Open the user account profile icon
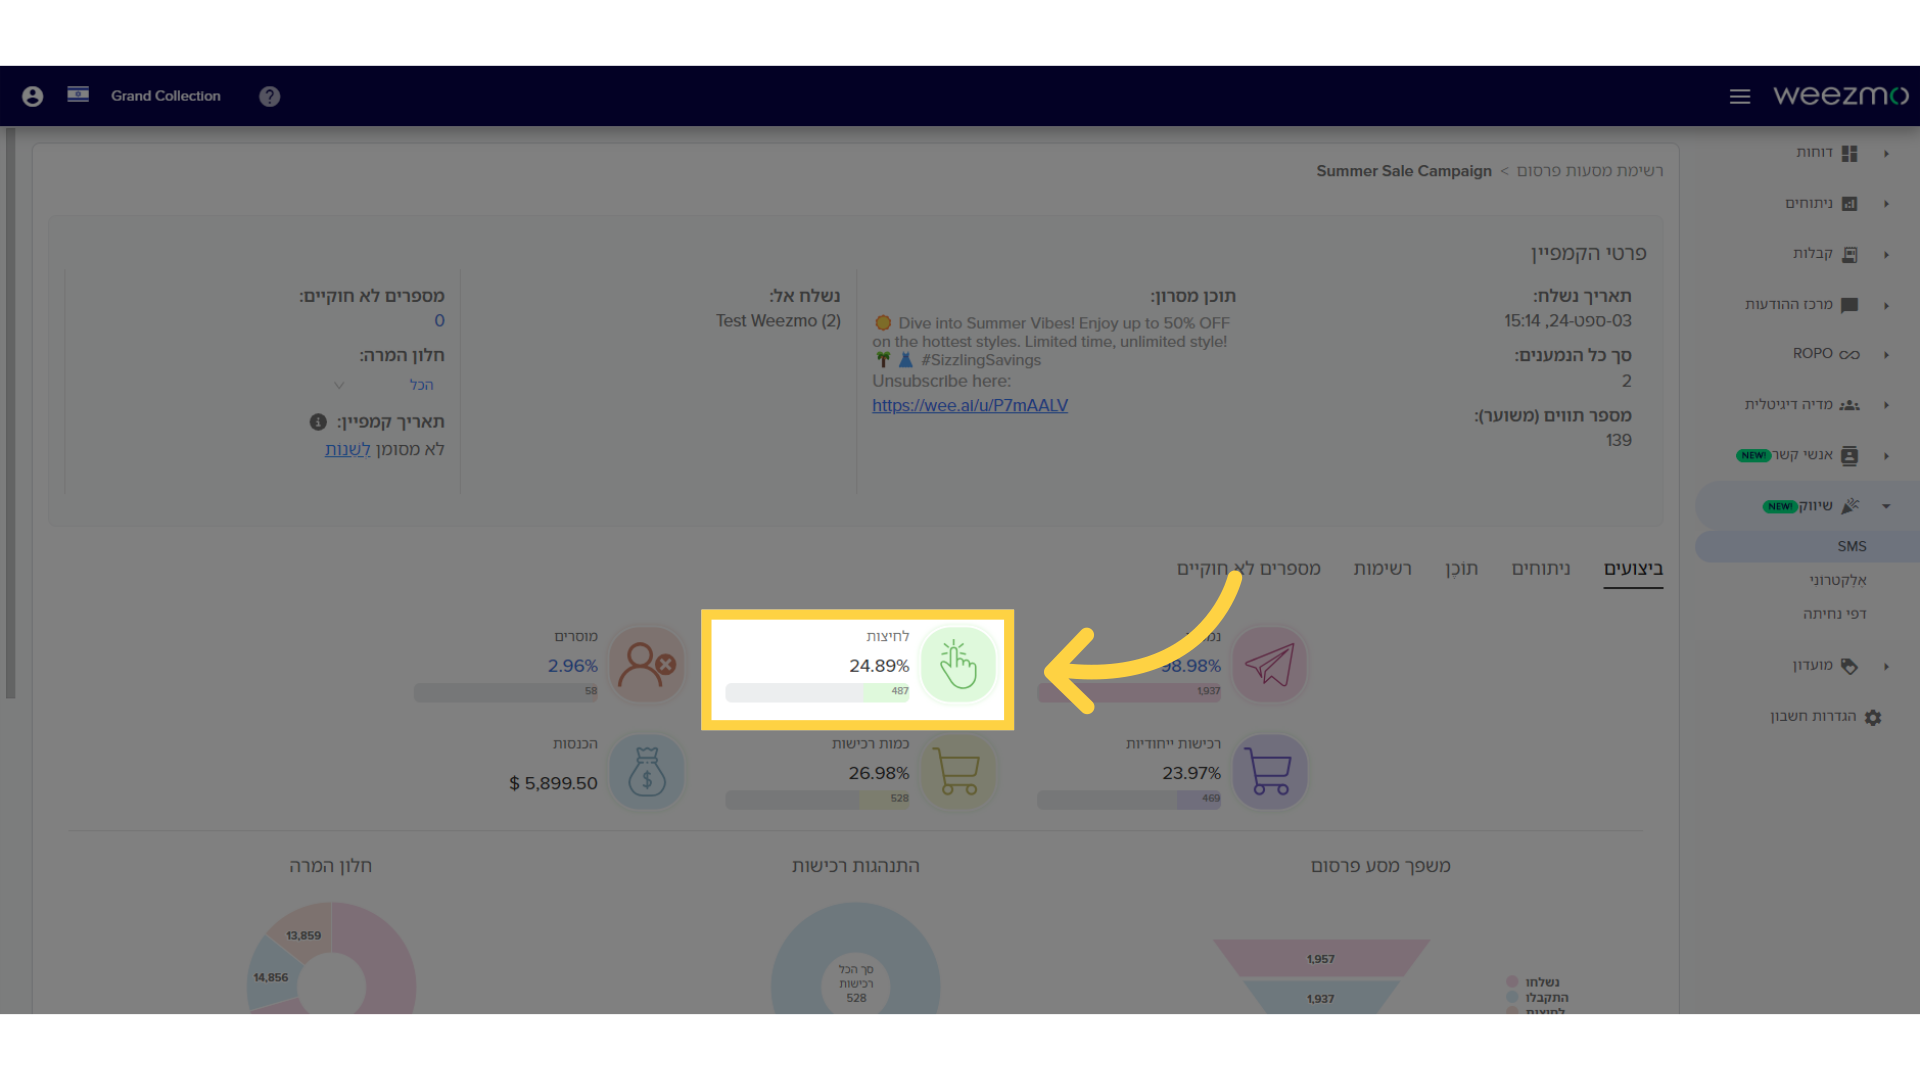Image resolution: width=1920 pixels, height=1080 pixels. [33, 96]
